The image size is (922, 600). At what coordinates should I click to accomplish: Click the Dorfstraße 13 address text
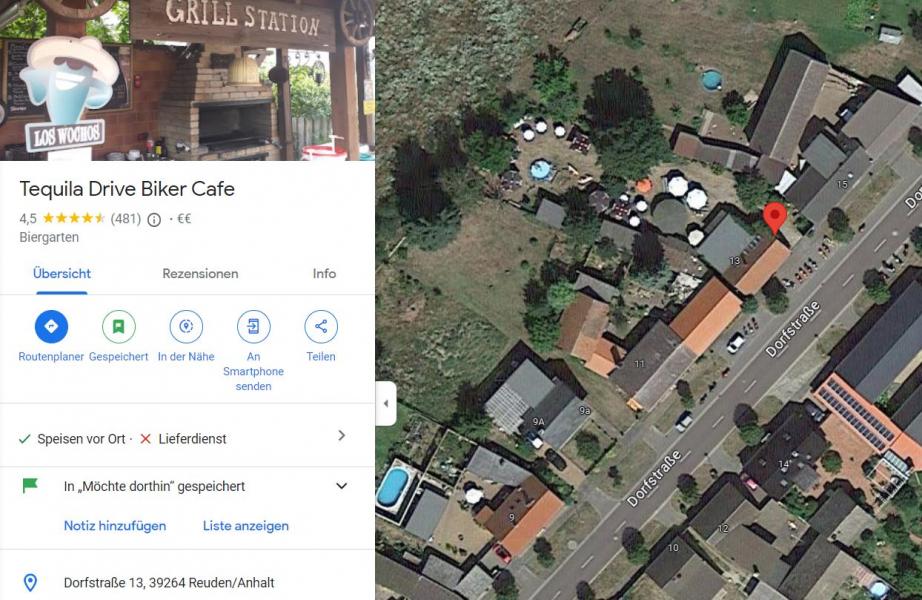(169, 583)
